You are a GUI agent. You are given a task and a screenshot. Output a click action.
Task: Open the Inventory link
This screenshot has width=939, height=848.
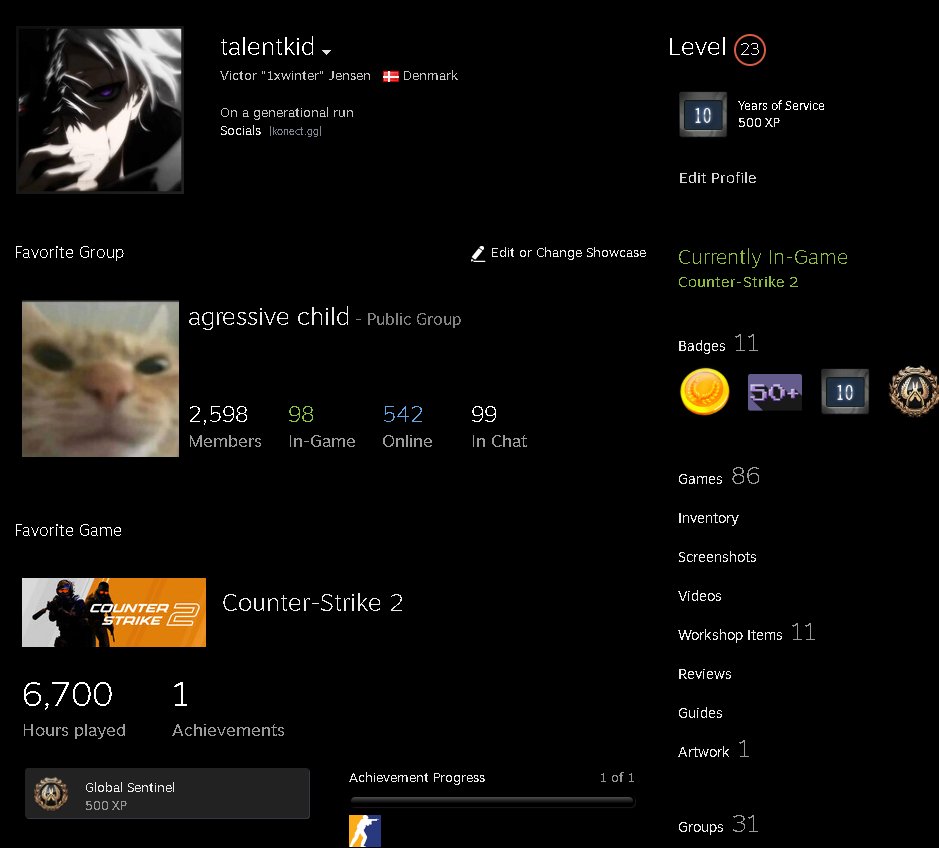(708, 518)
